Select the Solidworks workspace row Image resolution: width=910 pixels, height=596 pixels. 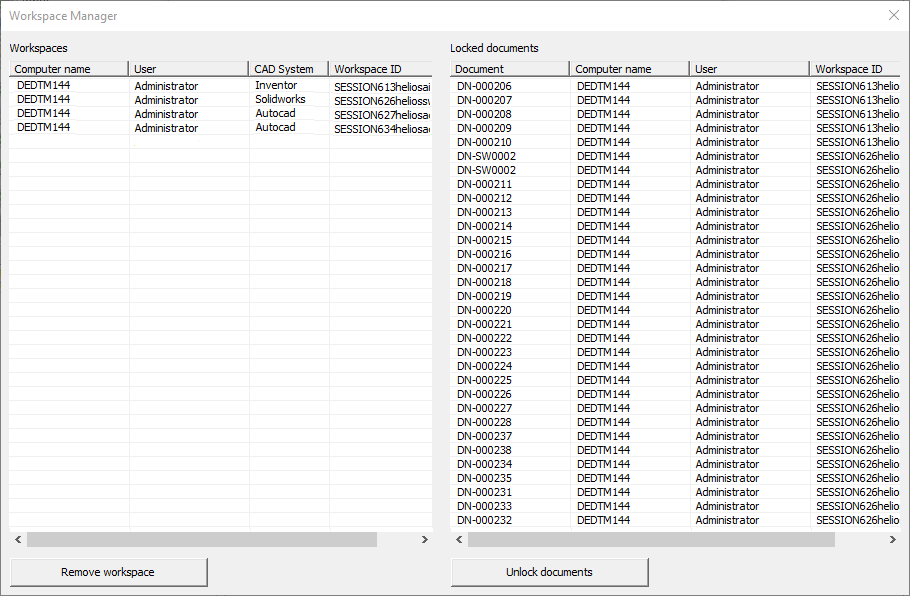click(221, 100)
